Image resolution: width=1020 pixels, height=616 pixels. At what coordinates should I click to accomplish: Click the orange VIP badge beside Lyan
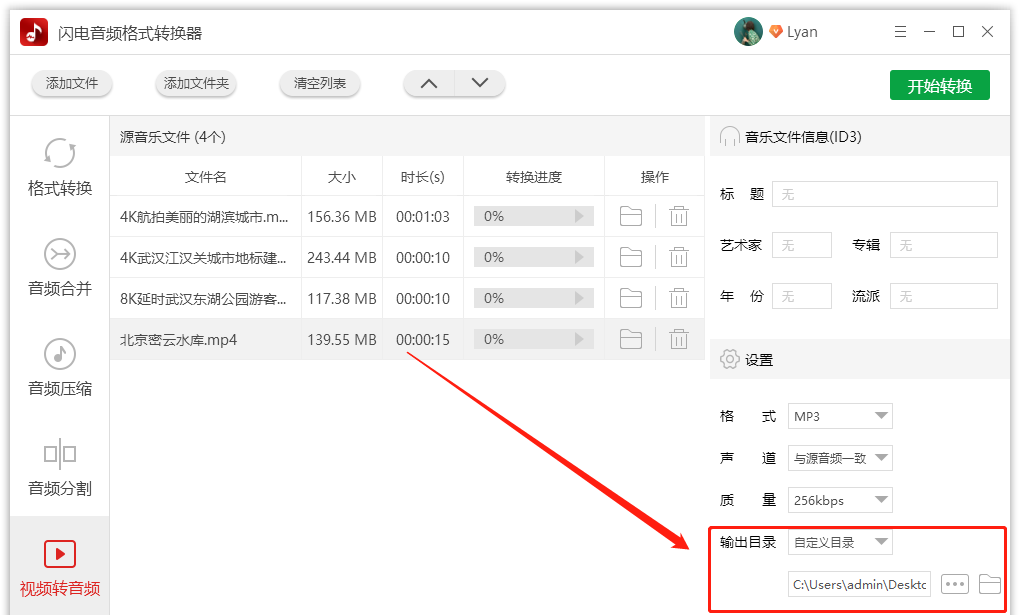pyautogui.click(x=775, y=31)
